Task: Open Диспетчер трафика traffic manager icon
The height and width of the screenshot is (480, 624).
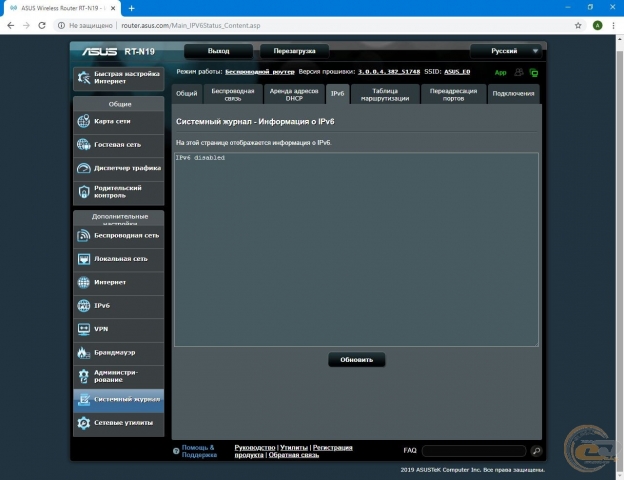Action: tap(84, 168)
